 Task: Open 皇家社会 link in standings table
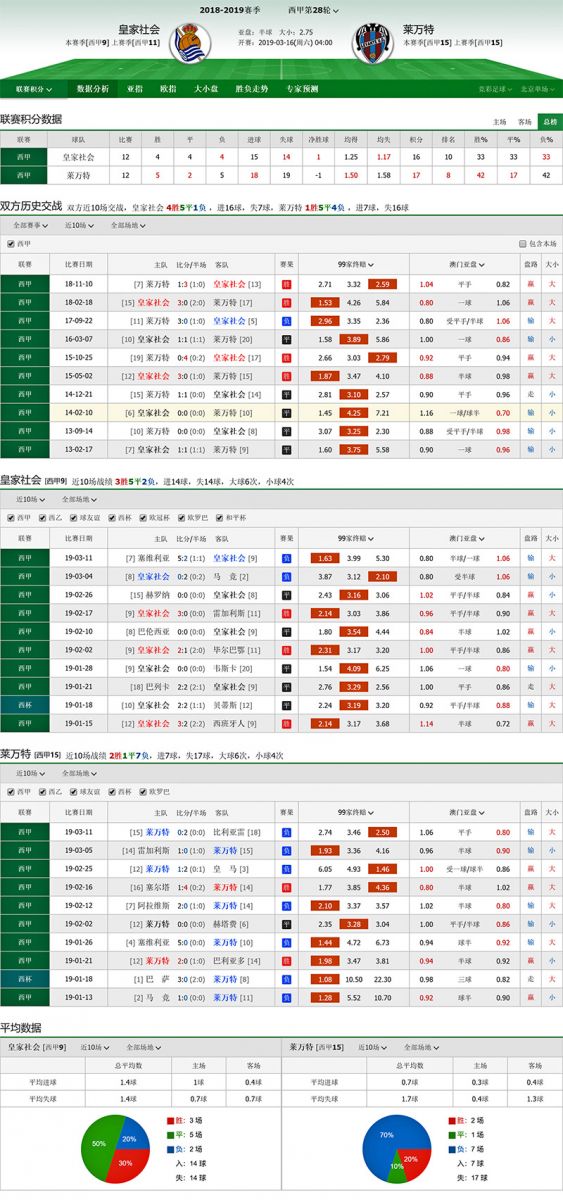coord(79,157)
